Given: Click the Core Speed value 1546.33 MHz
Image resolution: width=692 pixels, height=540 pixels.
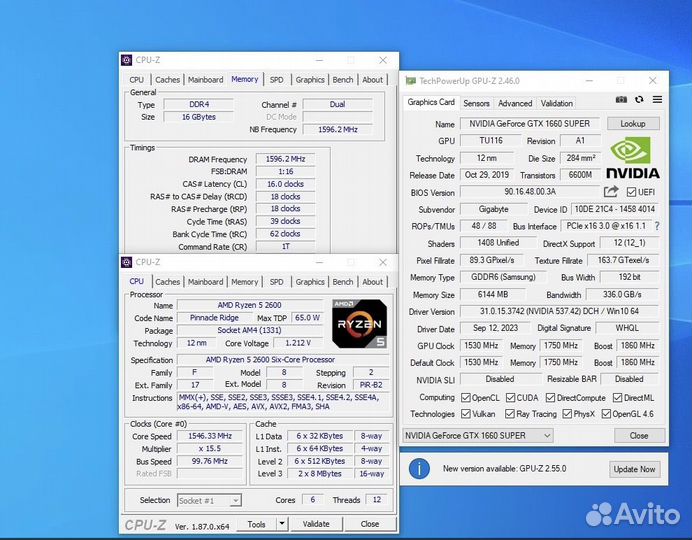Looking at the screenshot, I should click(210, 436).
